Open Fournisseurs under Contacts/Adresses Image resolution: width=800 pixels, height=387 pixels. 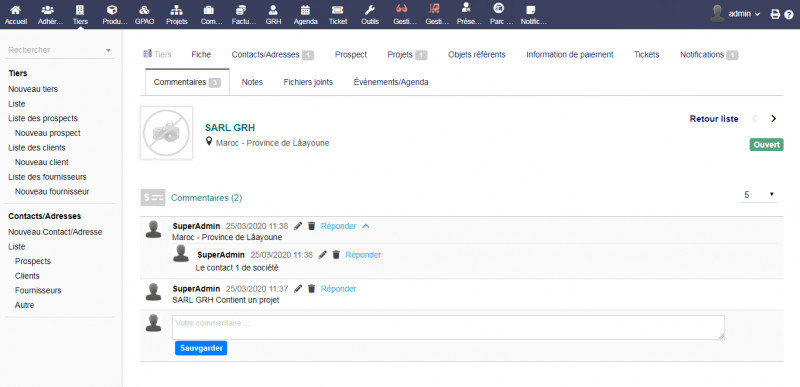pos(38,291)
